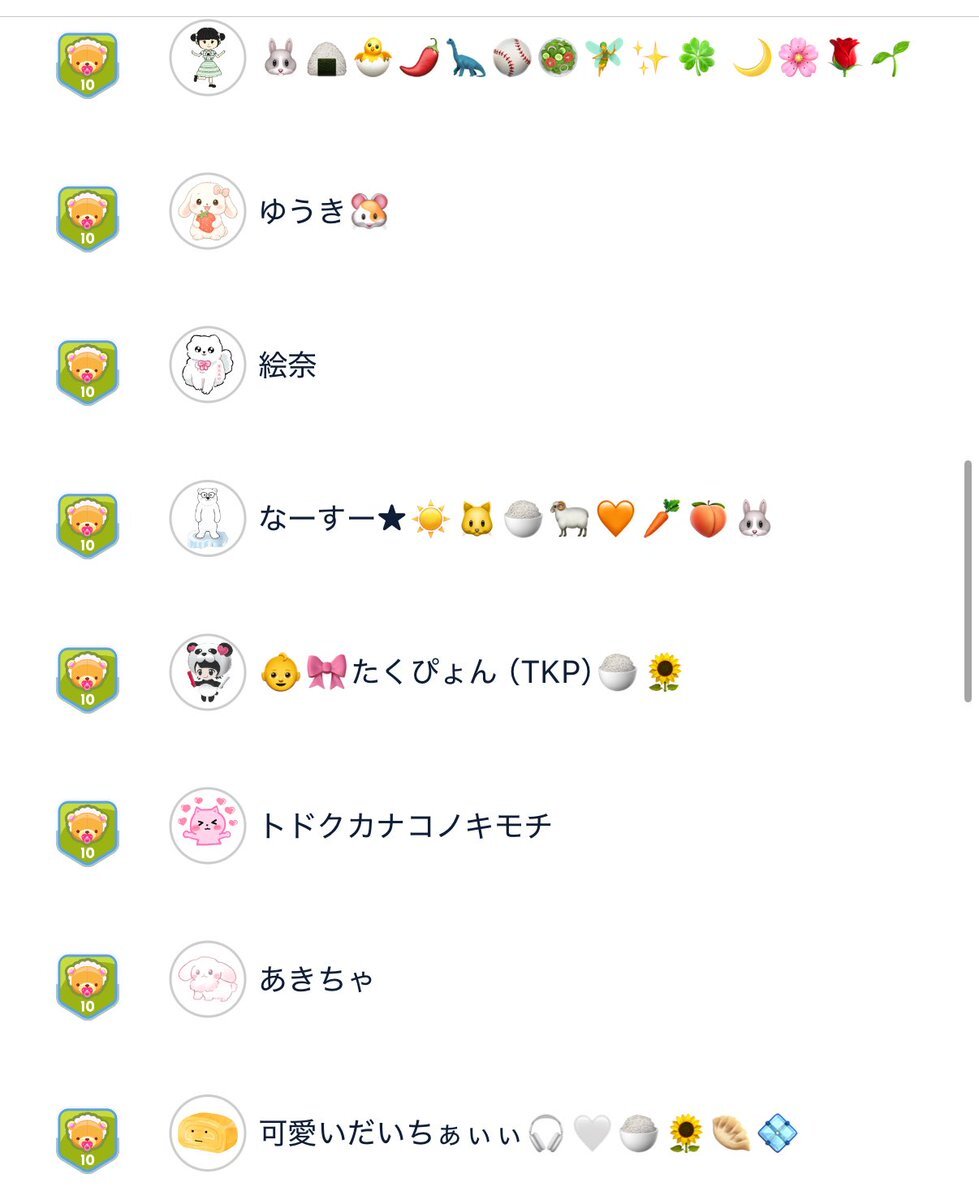979x1200 pixels.
Task: Select the polar bear avatar of なーすー★
Action: (x=207, y=518)
